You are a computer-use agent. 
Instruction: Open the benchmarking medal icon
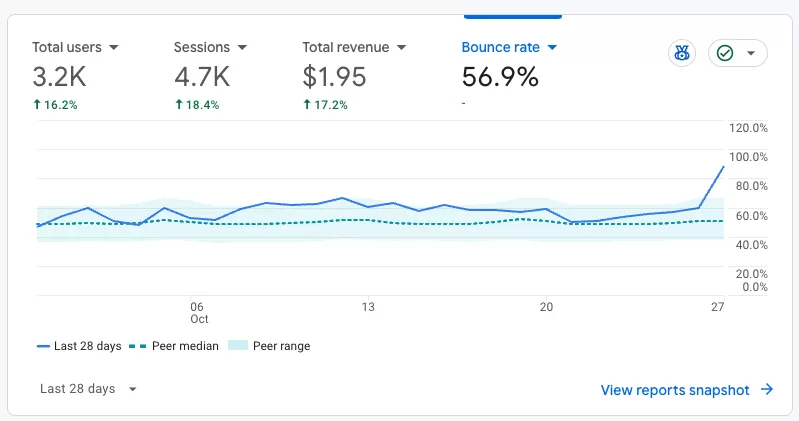(x=682, y=53)
